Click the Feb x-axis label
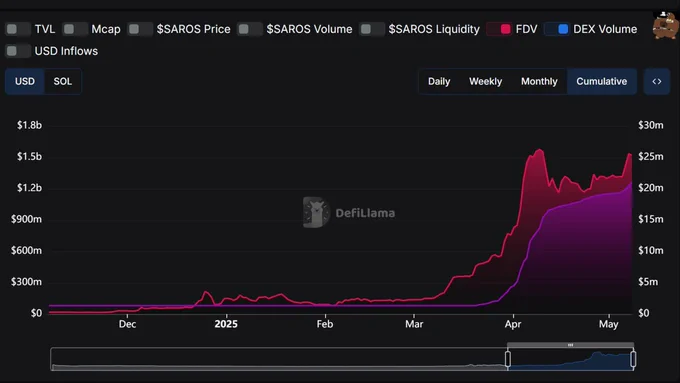 [325, 324]
